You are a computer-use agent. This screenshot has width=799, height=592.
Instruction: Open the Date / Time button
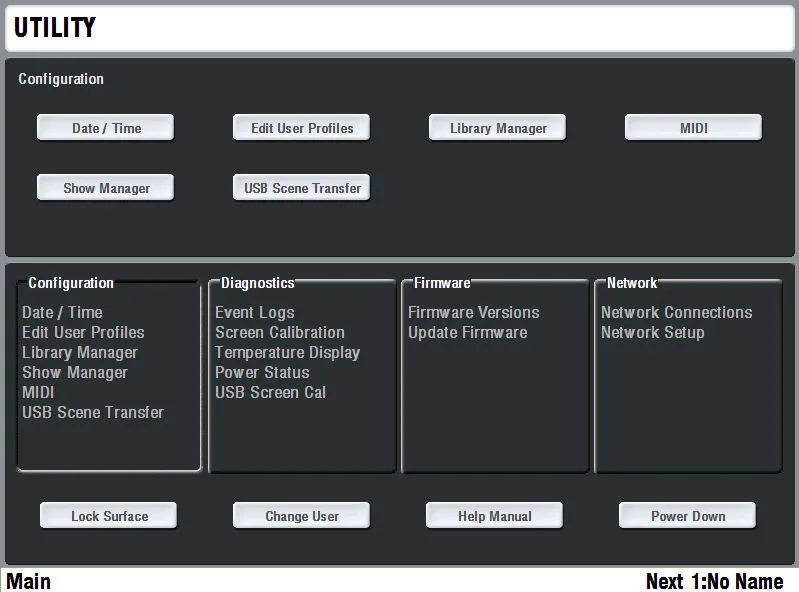pos(105,127)
